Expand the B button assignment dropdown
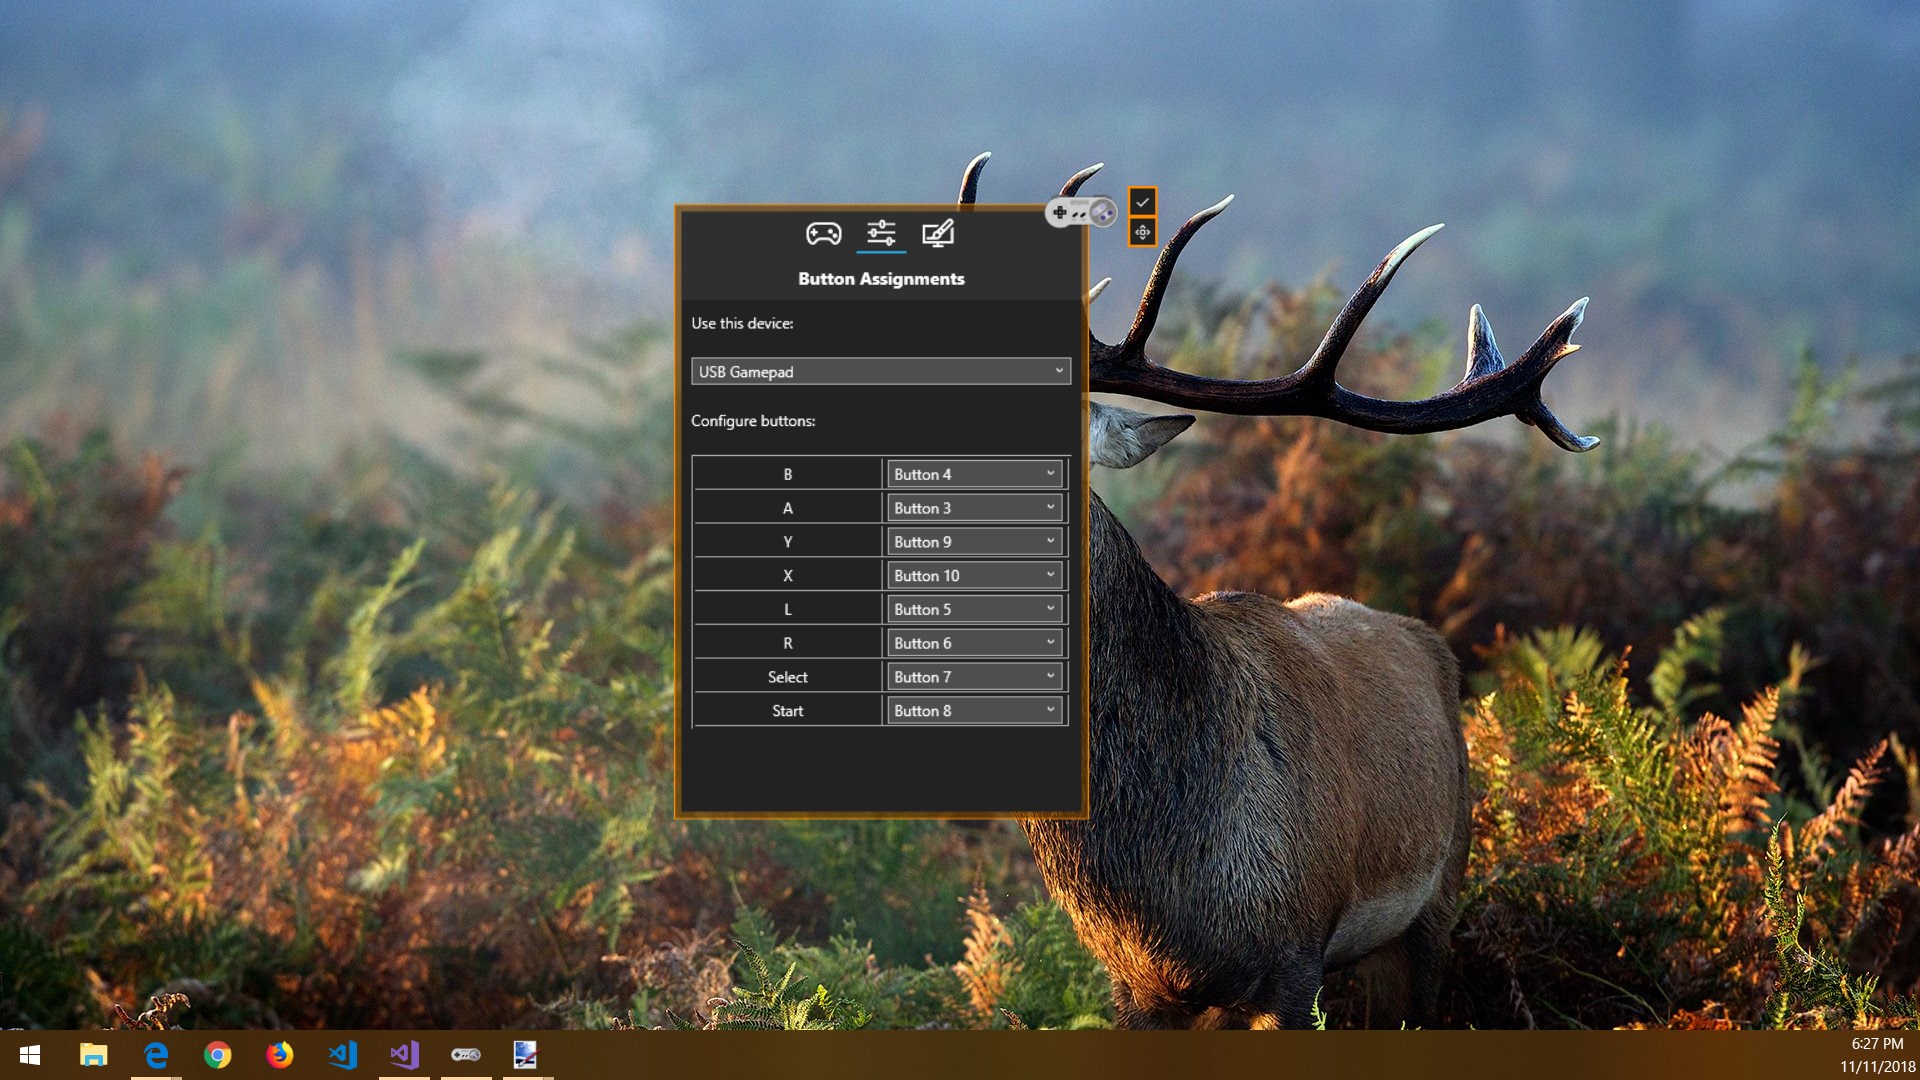The width and height of the screenshot is (1920, 1080). (974, 474)
